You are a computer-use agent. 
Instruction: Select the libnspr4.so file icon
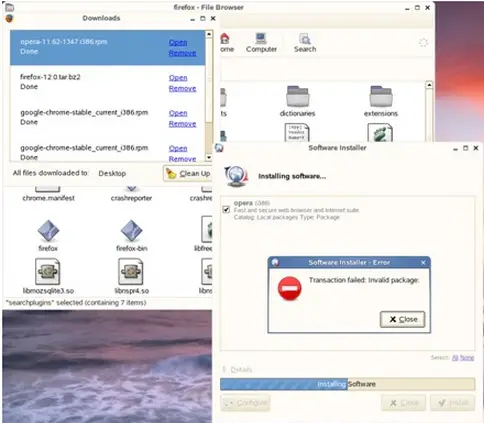click(131, 276)
